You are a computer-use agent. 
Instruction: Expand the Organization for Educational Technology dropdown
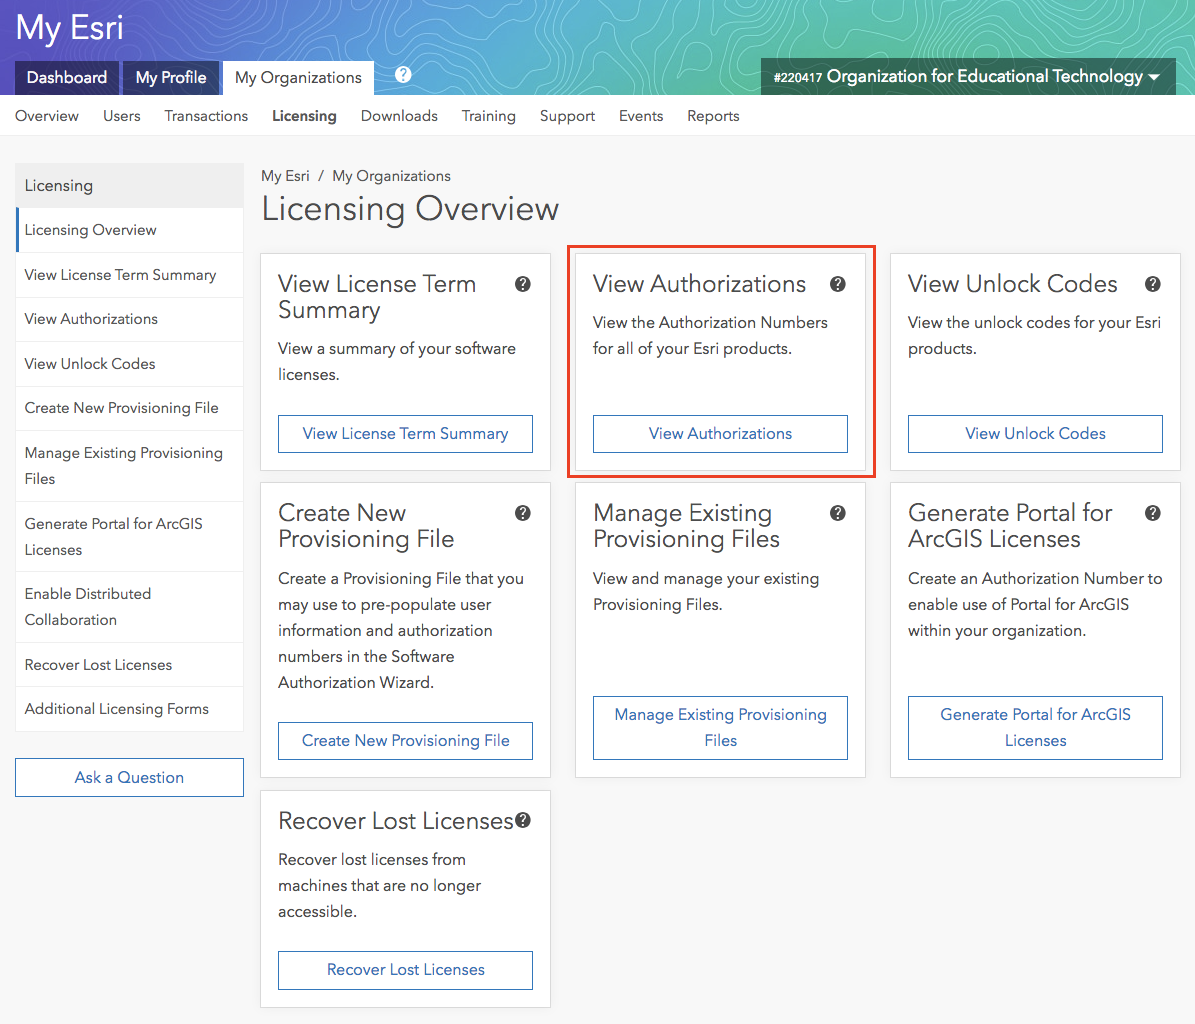968,76
